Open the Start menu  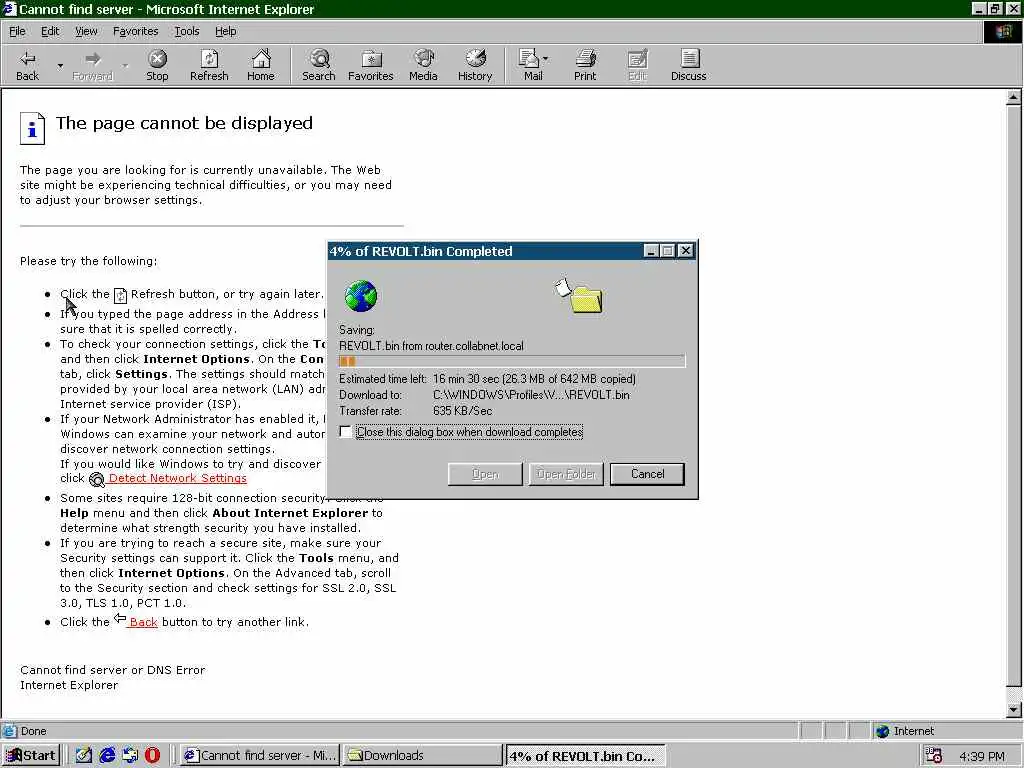[31, 756]
